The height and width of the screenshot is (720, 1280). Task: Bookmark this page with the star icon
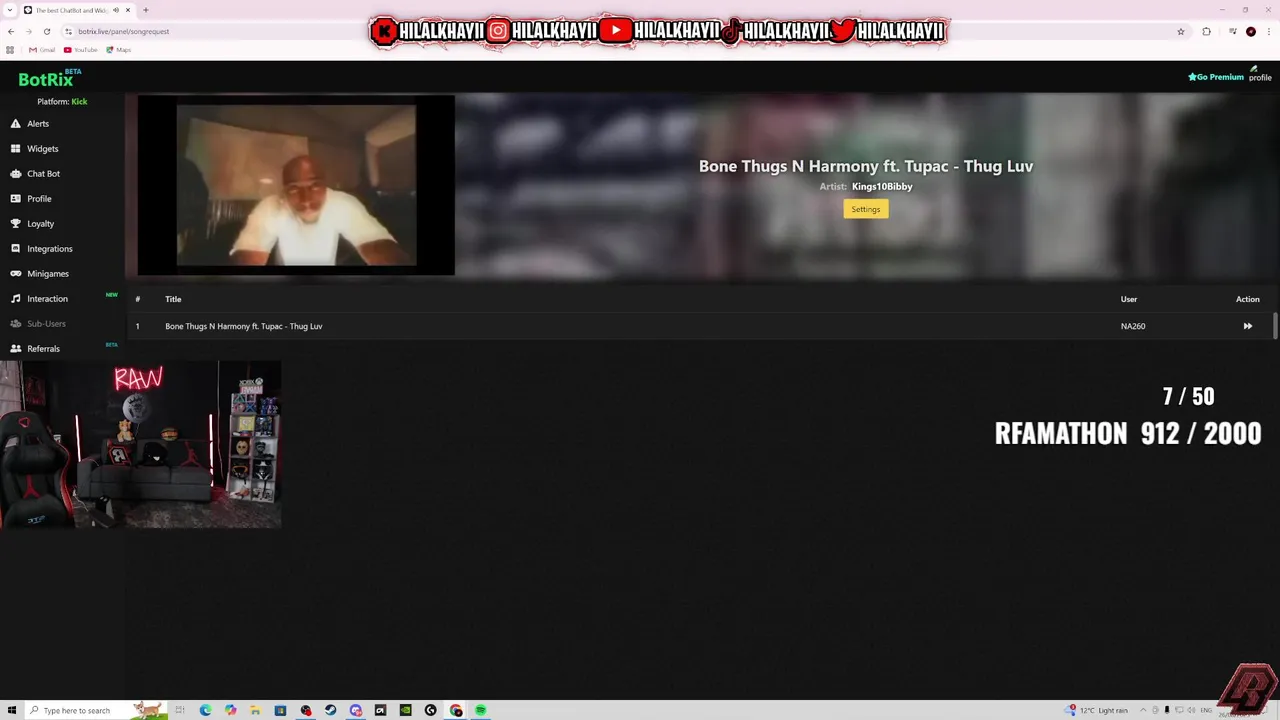click(x=1181, y=31)
